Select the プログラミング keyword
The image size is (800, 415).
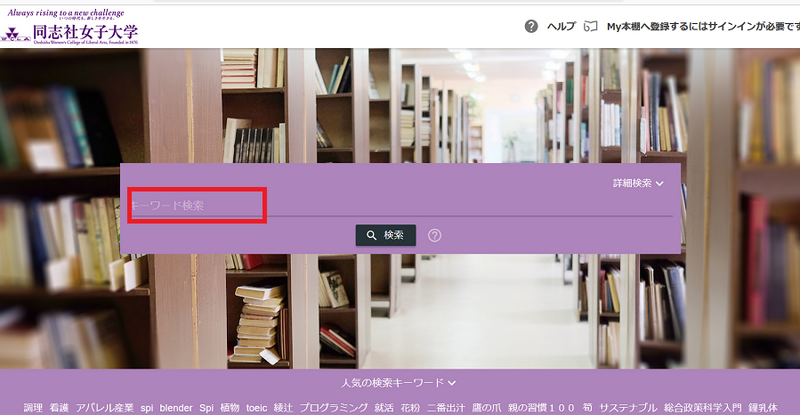click(332, 407)
